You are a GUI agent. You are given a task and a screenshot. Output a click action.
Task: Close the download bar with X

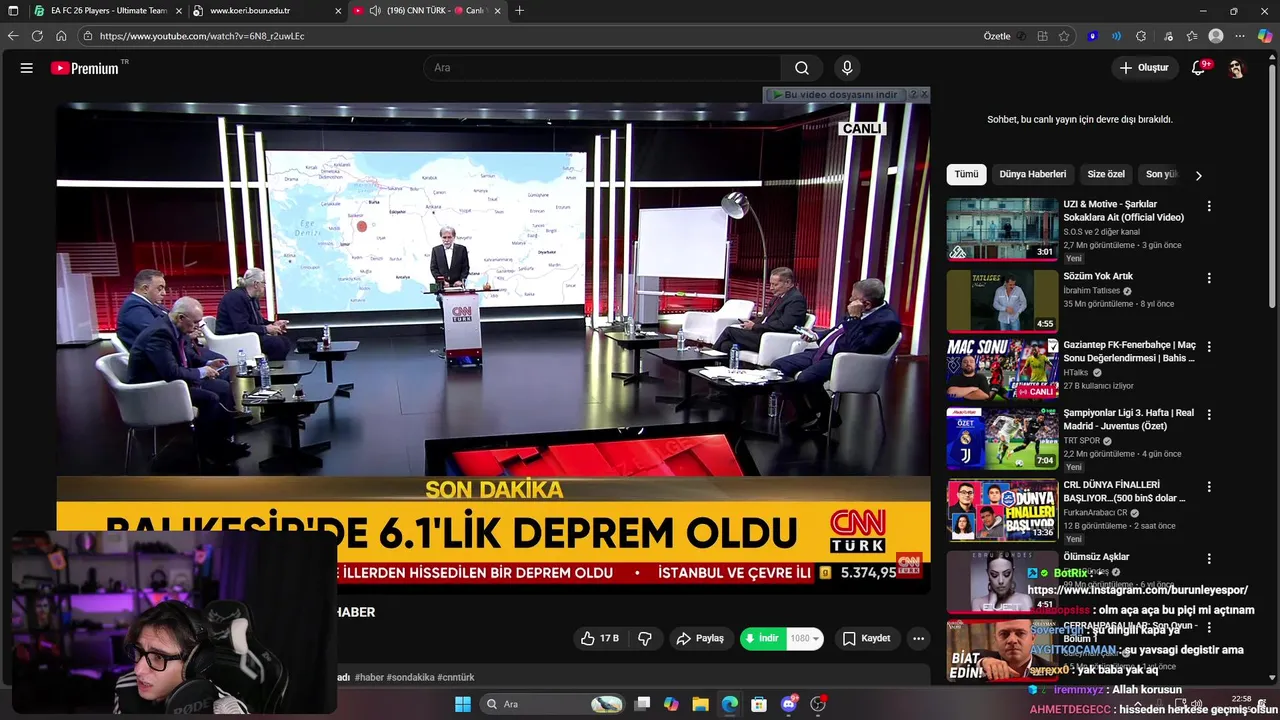point(924,94)
